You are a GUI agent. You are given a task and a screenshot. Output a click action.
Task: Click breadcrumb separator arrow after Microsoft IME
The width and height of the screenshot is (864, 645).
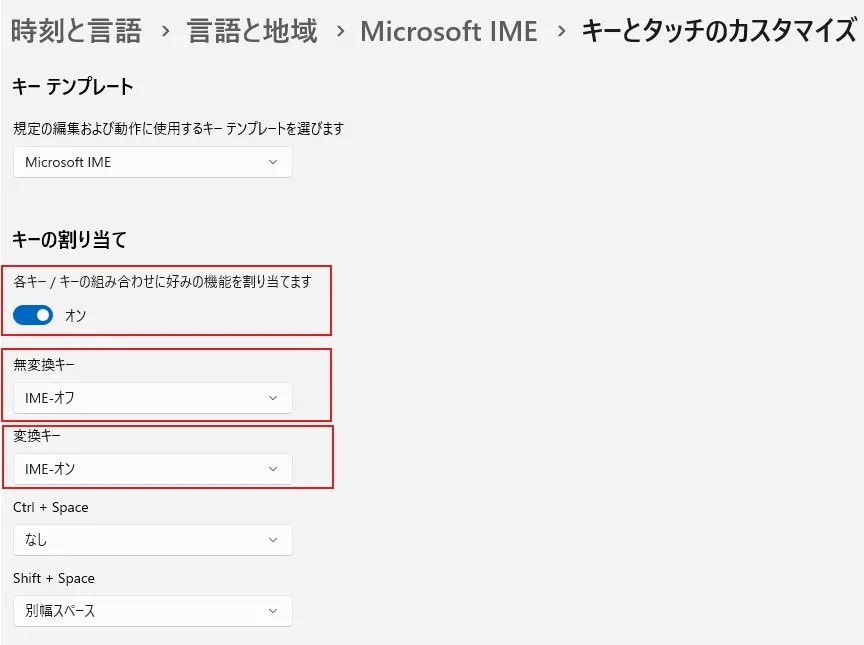click(x=560, y=32)
